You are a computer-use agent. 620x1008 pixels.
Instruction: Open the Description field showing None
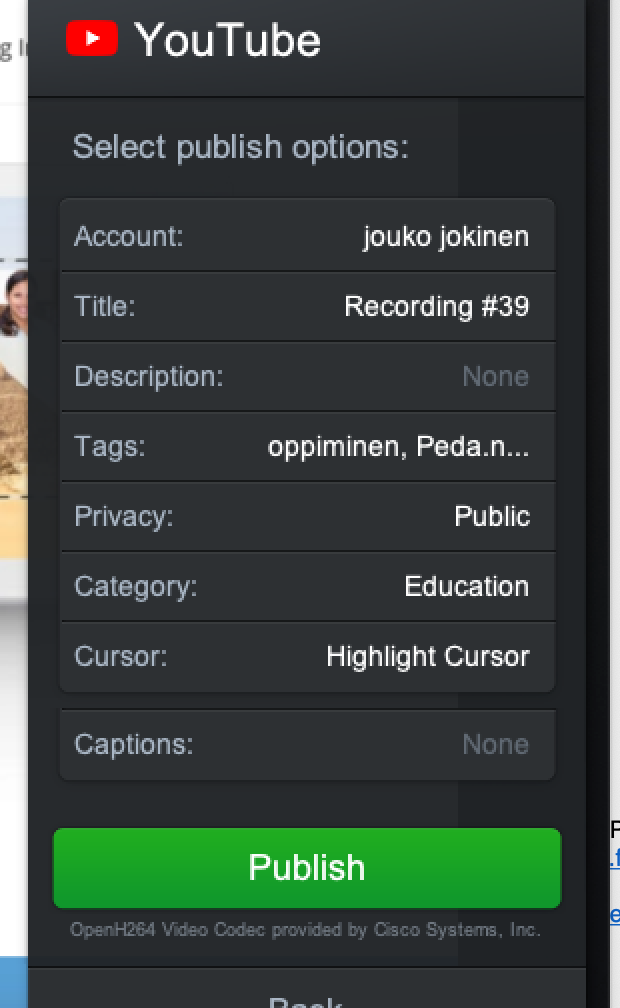pyautogui.click(x=495, y=376)
